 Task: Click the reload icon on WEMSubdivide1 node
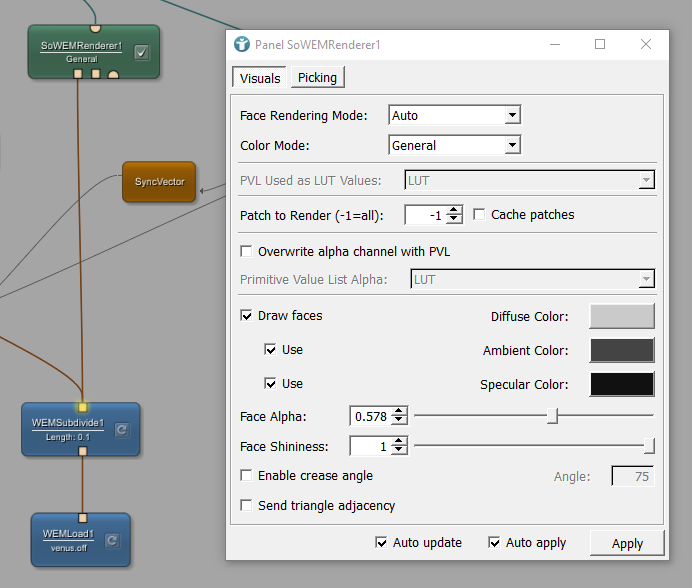[122, 430]
